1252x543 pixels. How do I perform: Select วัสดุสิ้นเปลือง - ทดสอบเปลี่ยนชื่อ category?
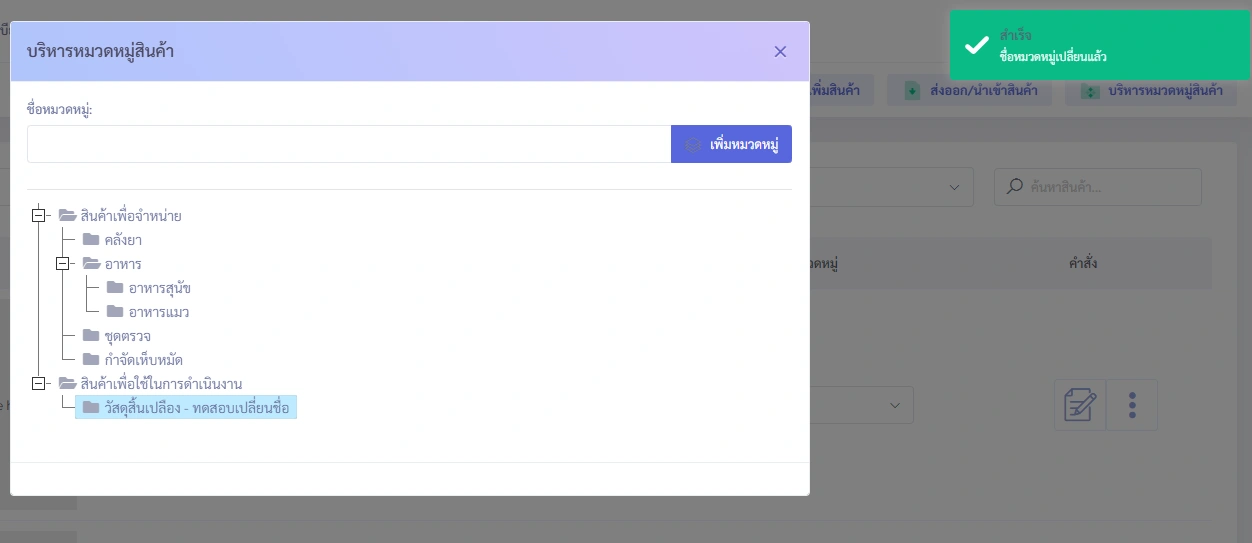196,408
